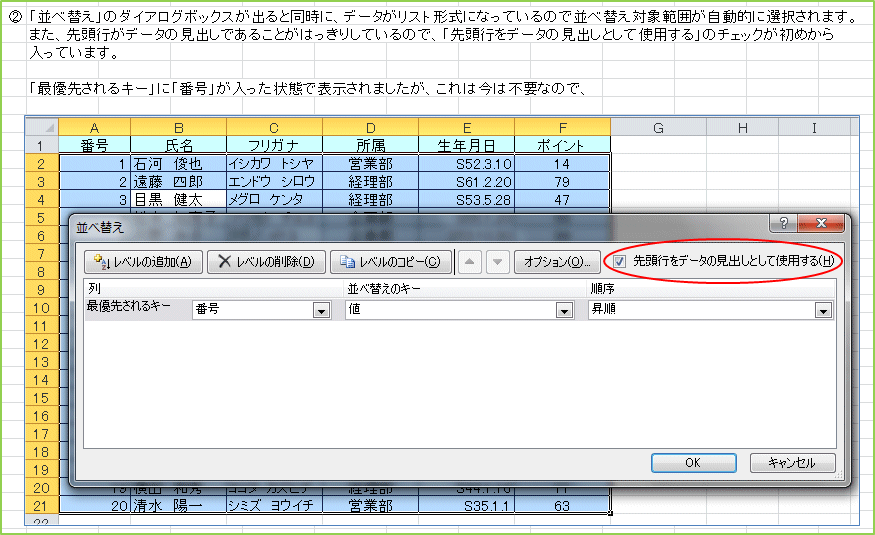Select row 15 header
875x535 pixels.
[42, 398]
